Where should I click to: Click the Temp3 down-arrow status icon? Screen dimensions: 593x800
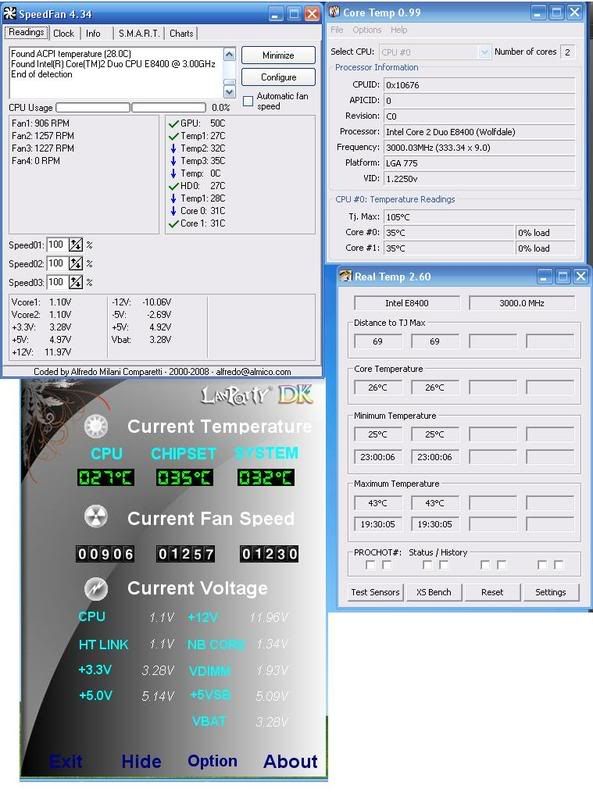click(174, 161)
